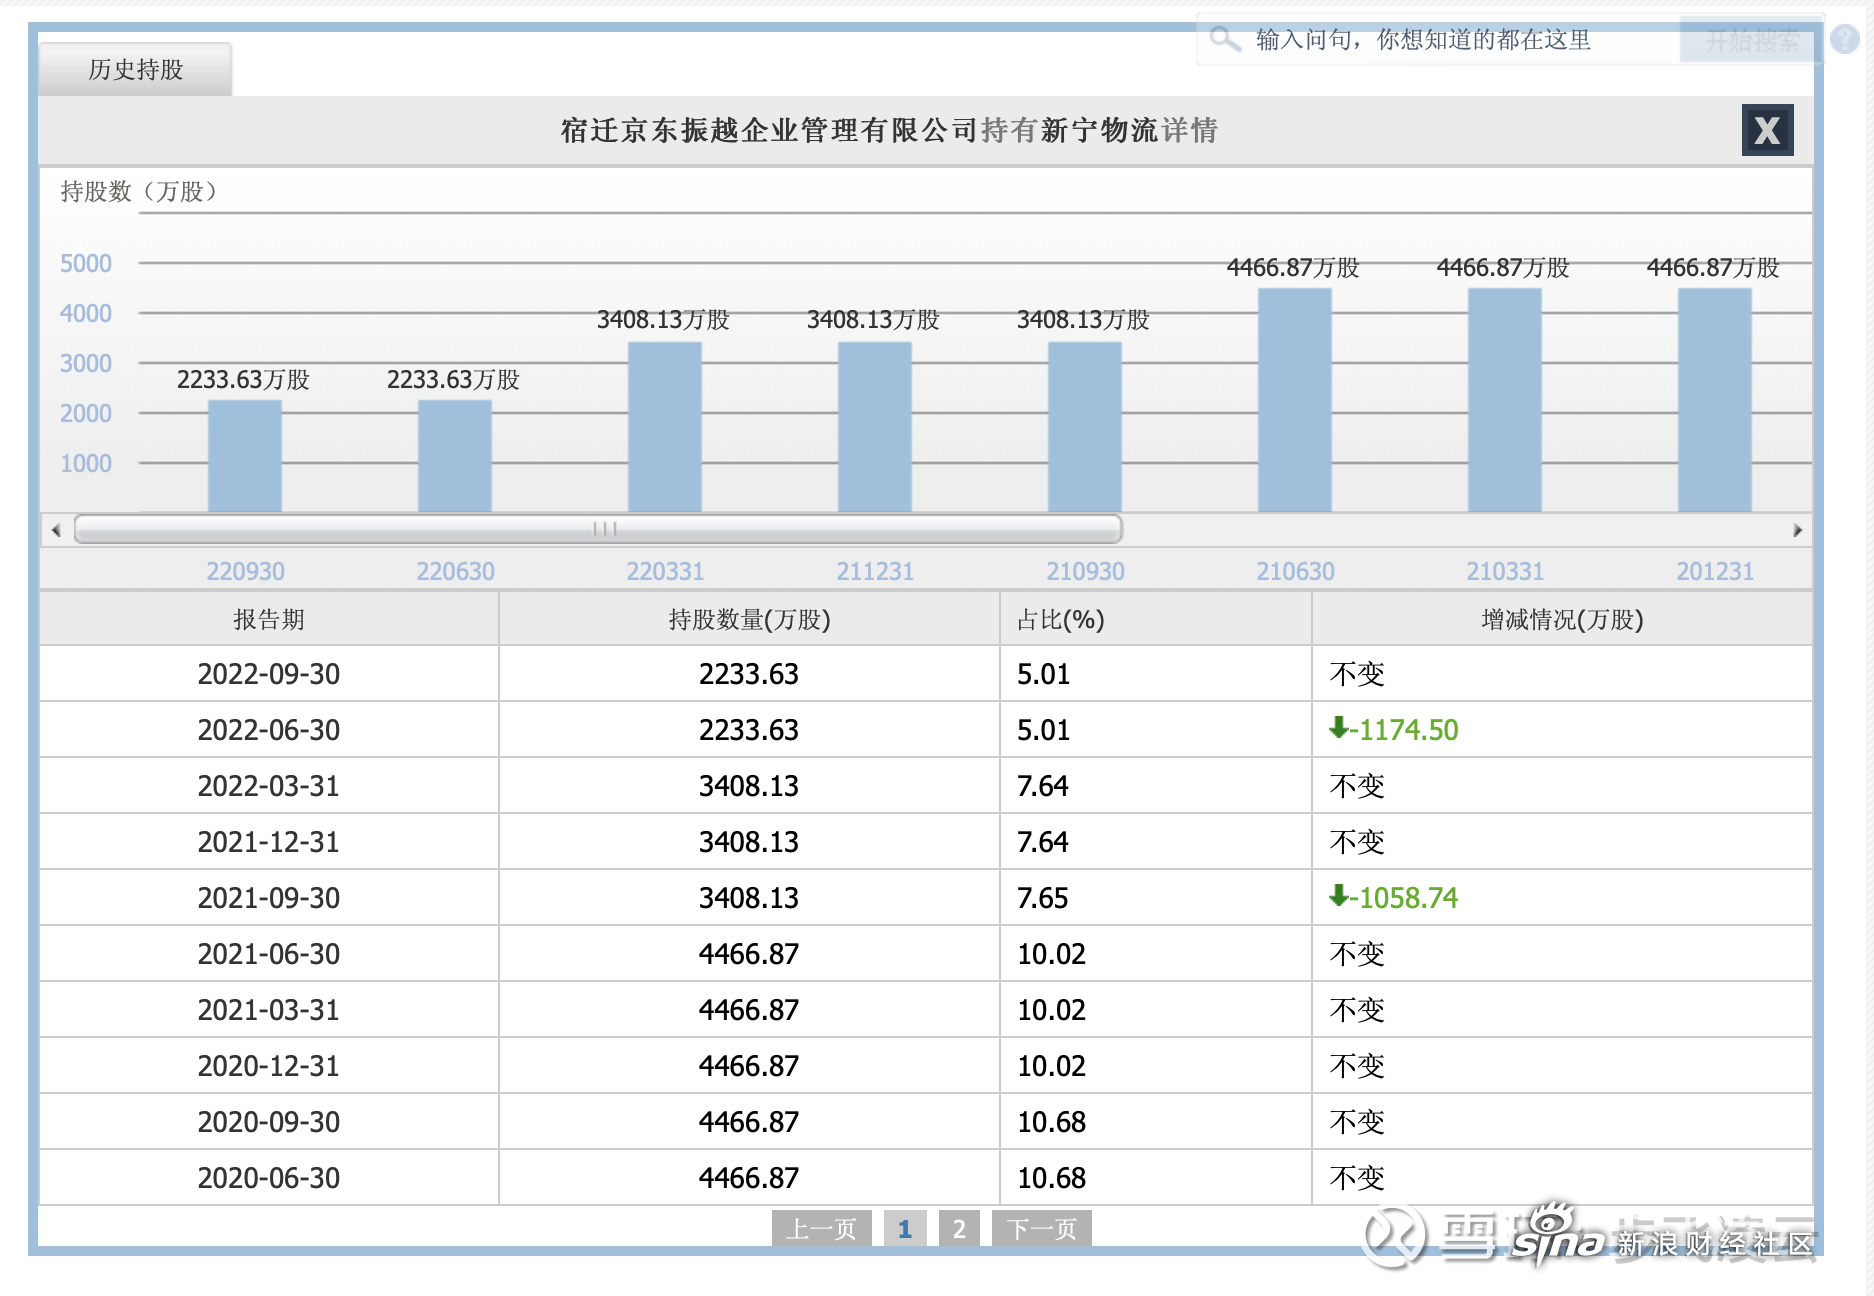Image resolution: width=1874 pixels, height=1296 pixels.
Task: Click the 占比(%) column header
Action: 1155,620
